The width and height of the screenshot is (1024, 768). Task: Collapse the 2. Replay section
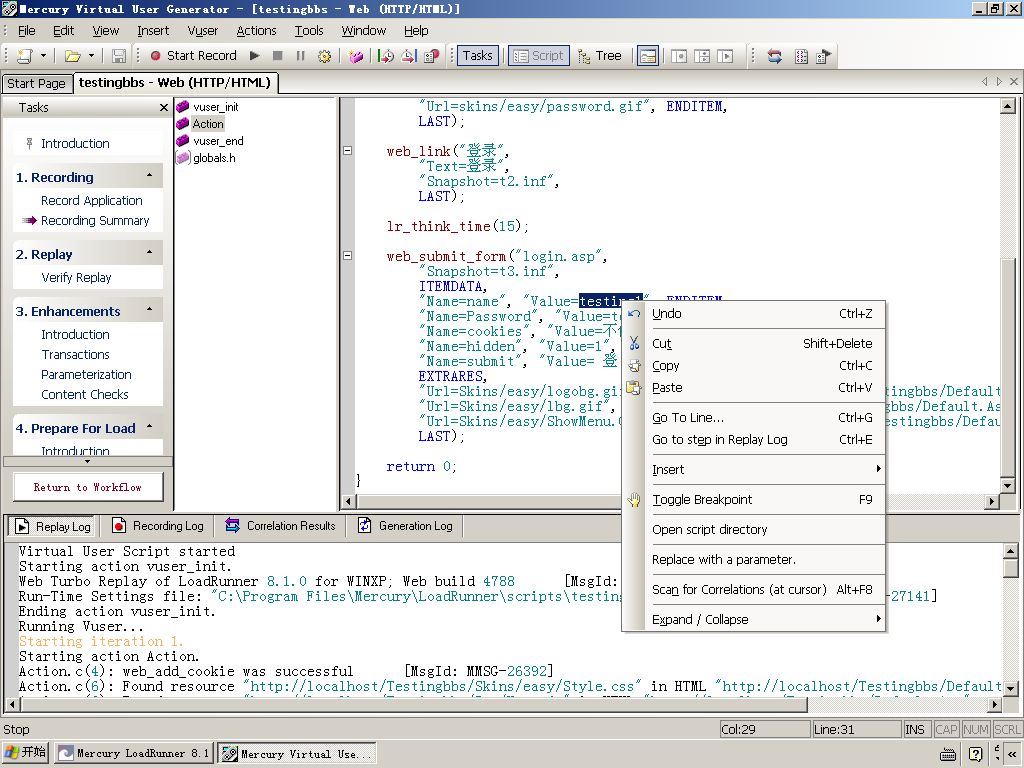pos(150,253)
